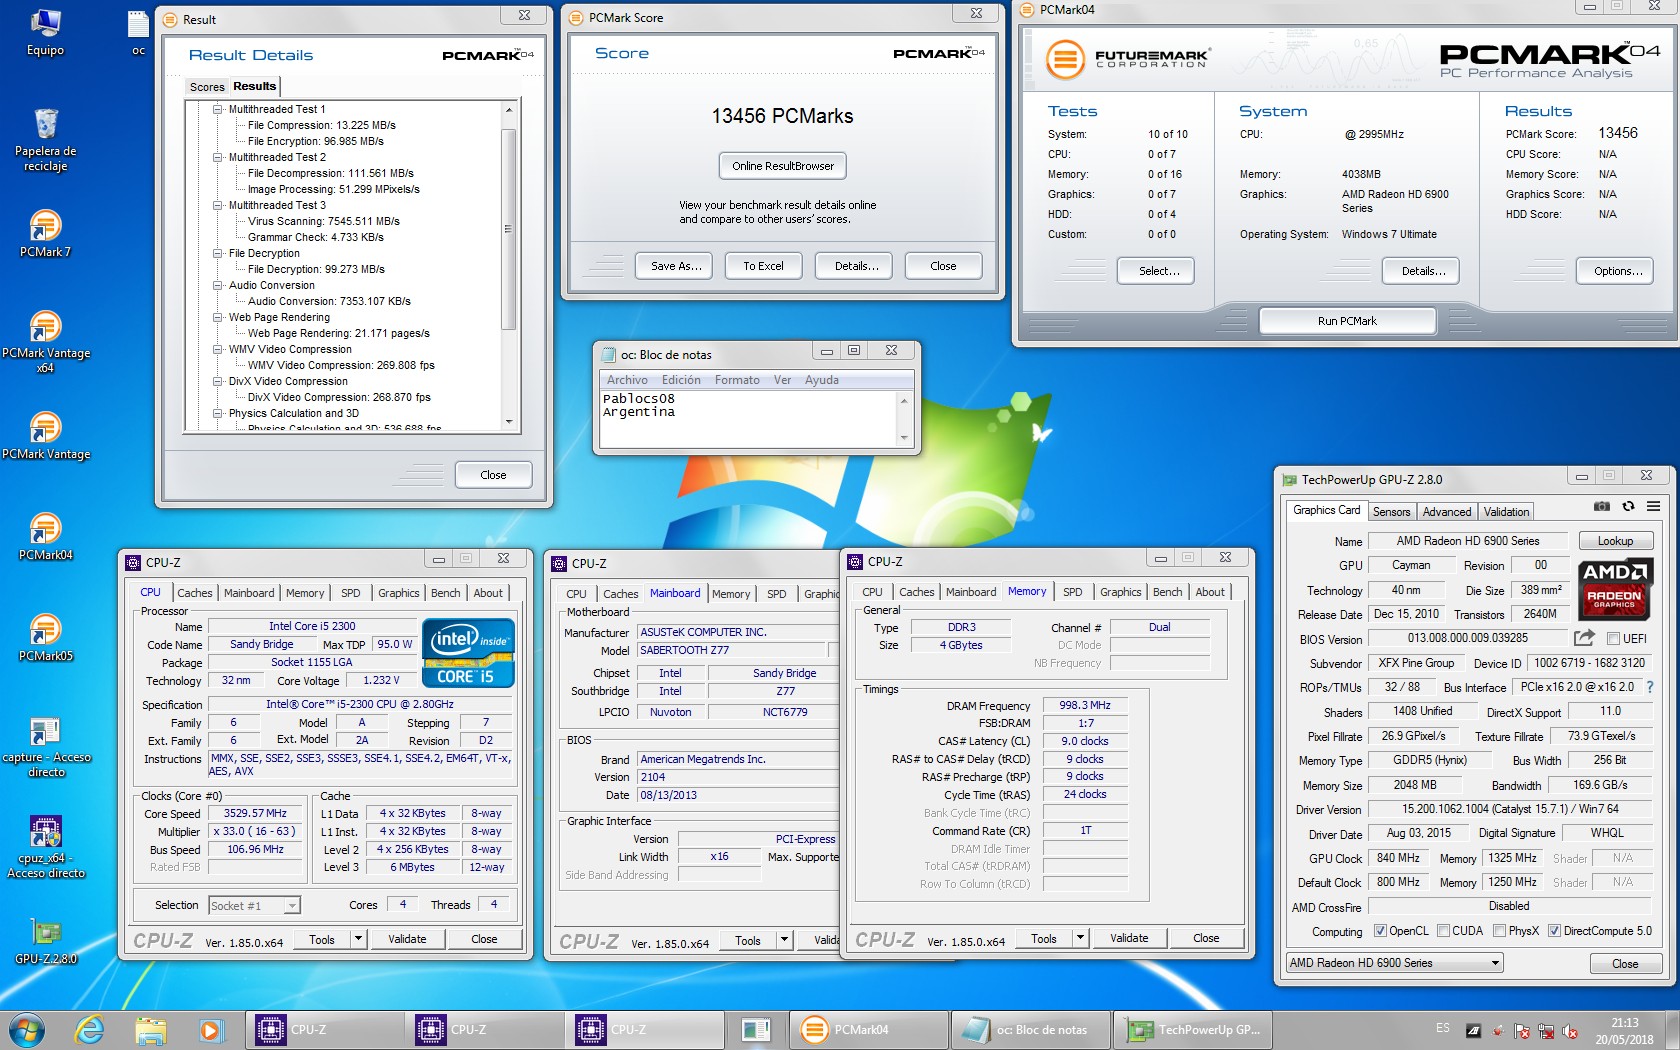
Task: Click the ES language indicator in the taskbar
Action: (x=1442, y=1028)
